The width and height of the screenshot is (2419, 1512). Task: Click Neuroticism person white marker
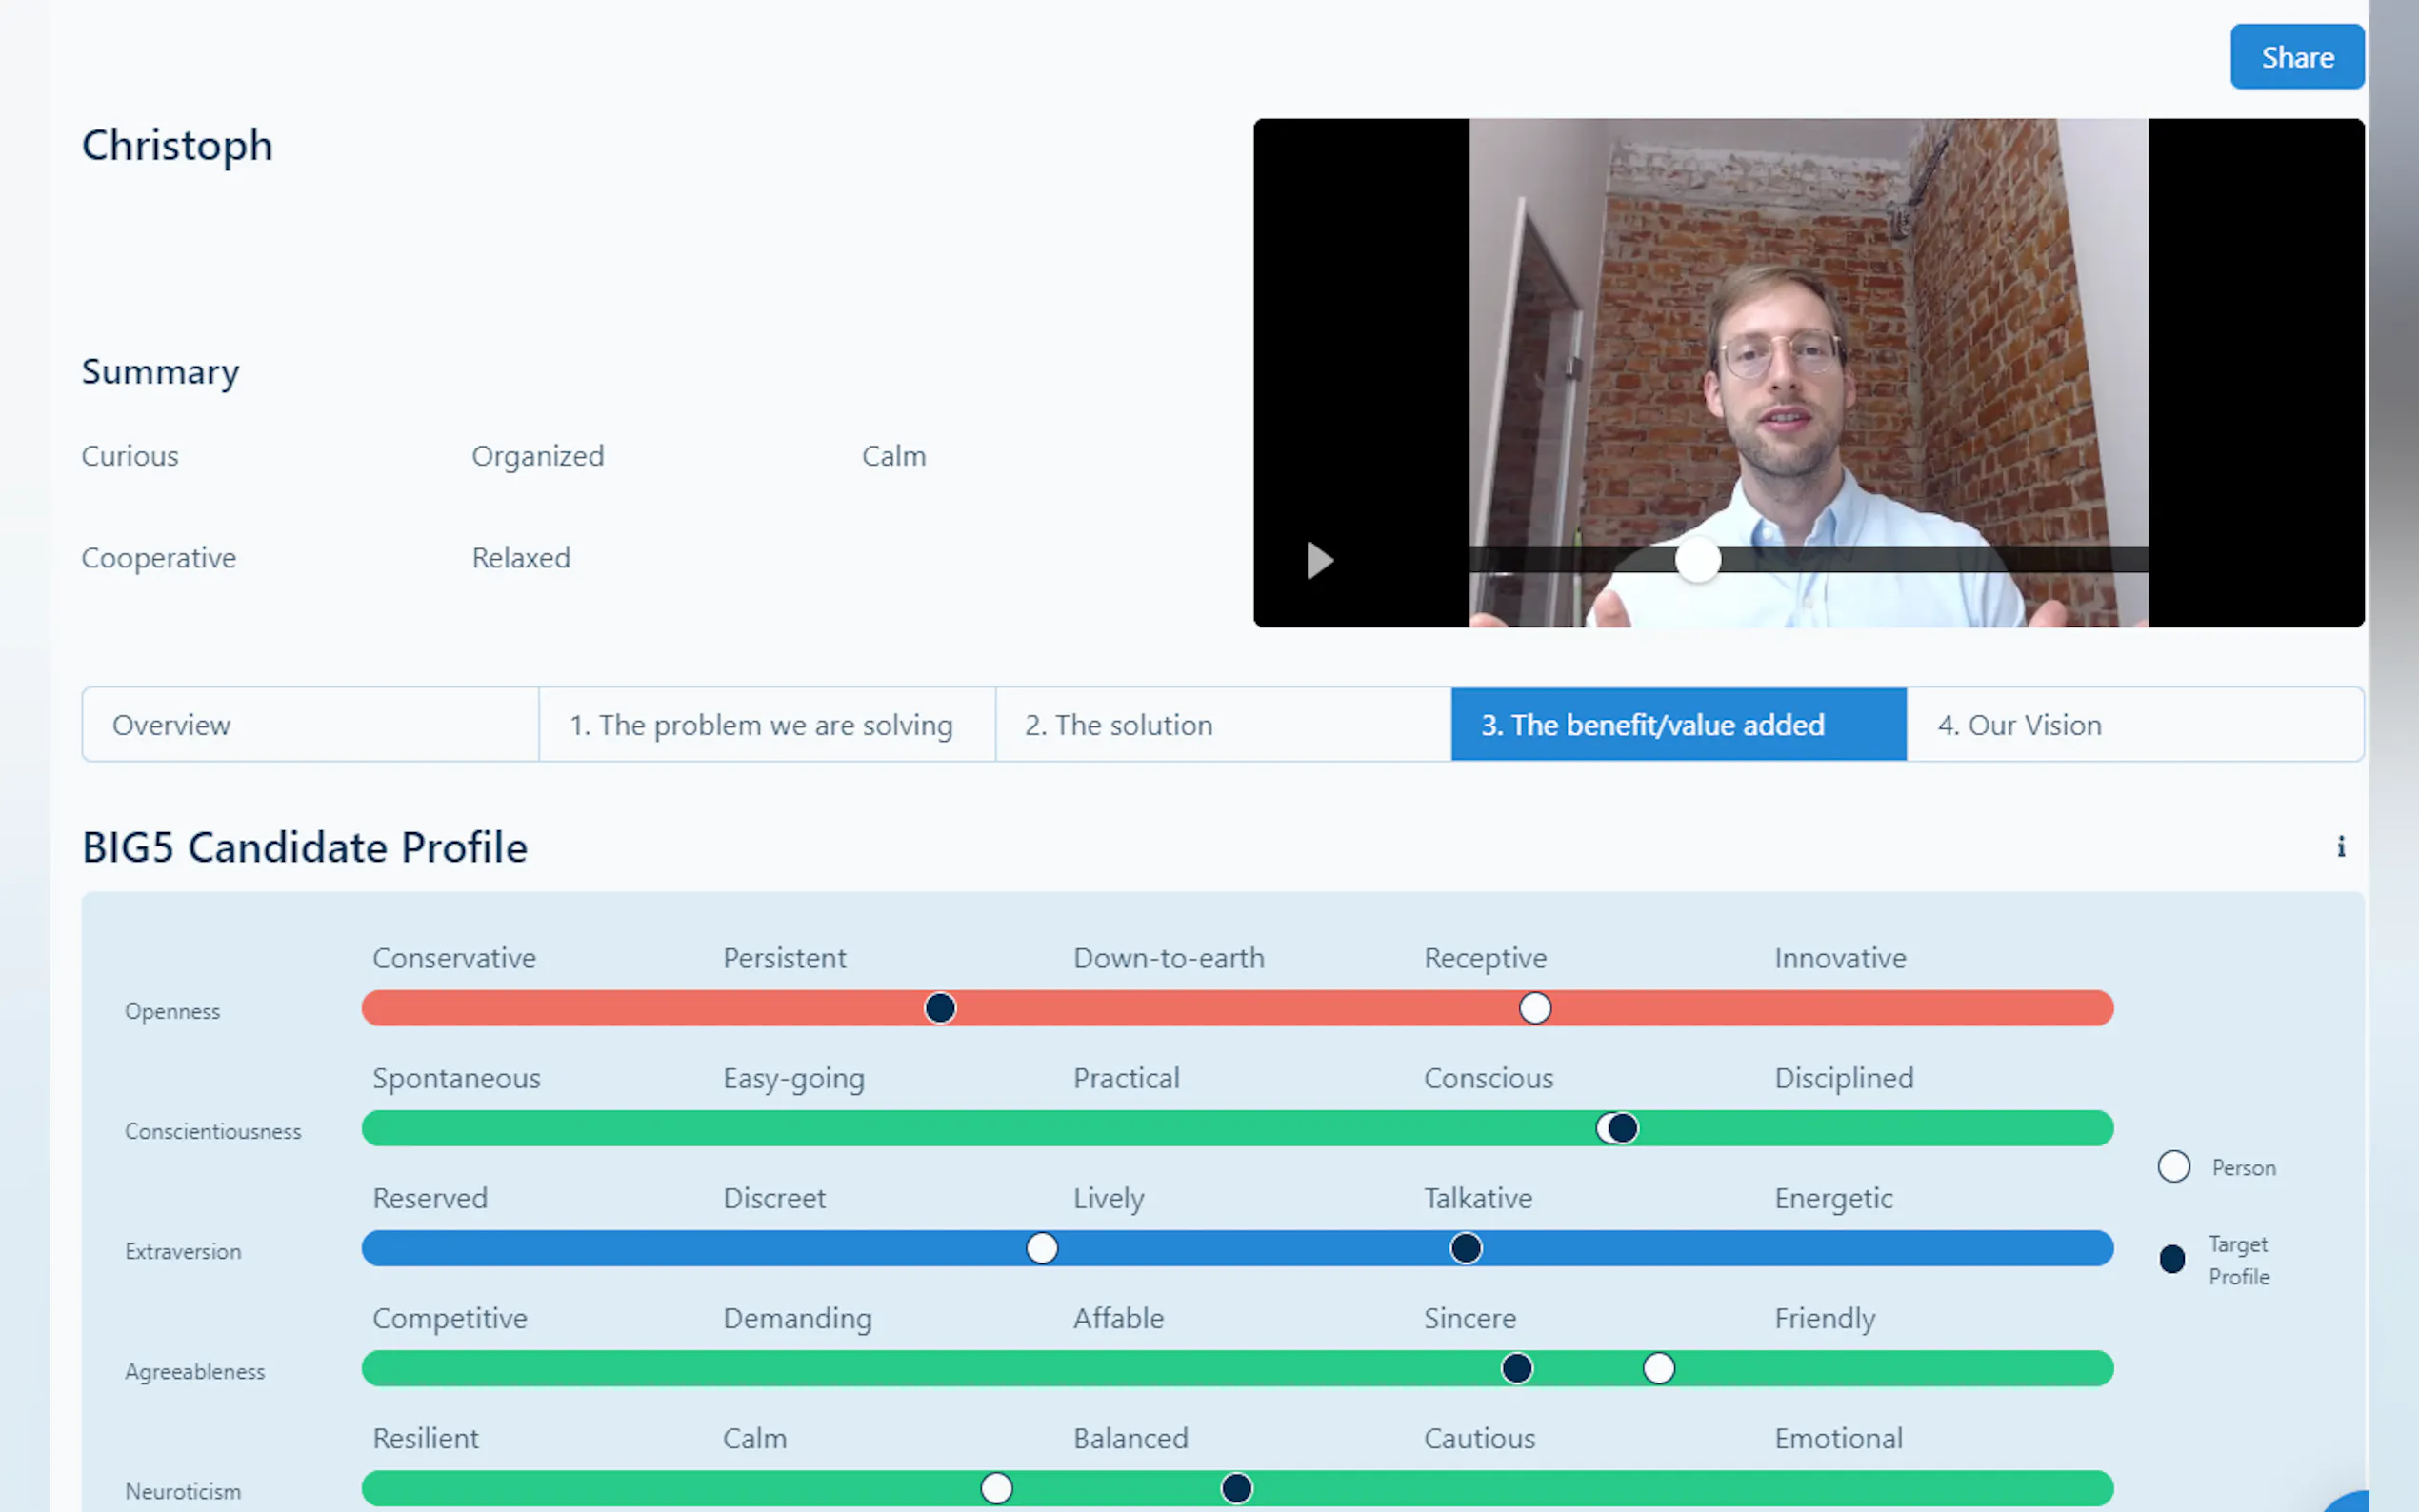pyautogui.click(x=996, y=1488)
